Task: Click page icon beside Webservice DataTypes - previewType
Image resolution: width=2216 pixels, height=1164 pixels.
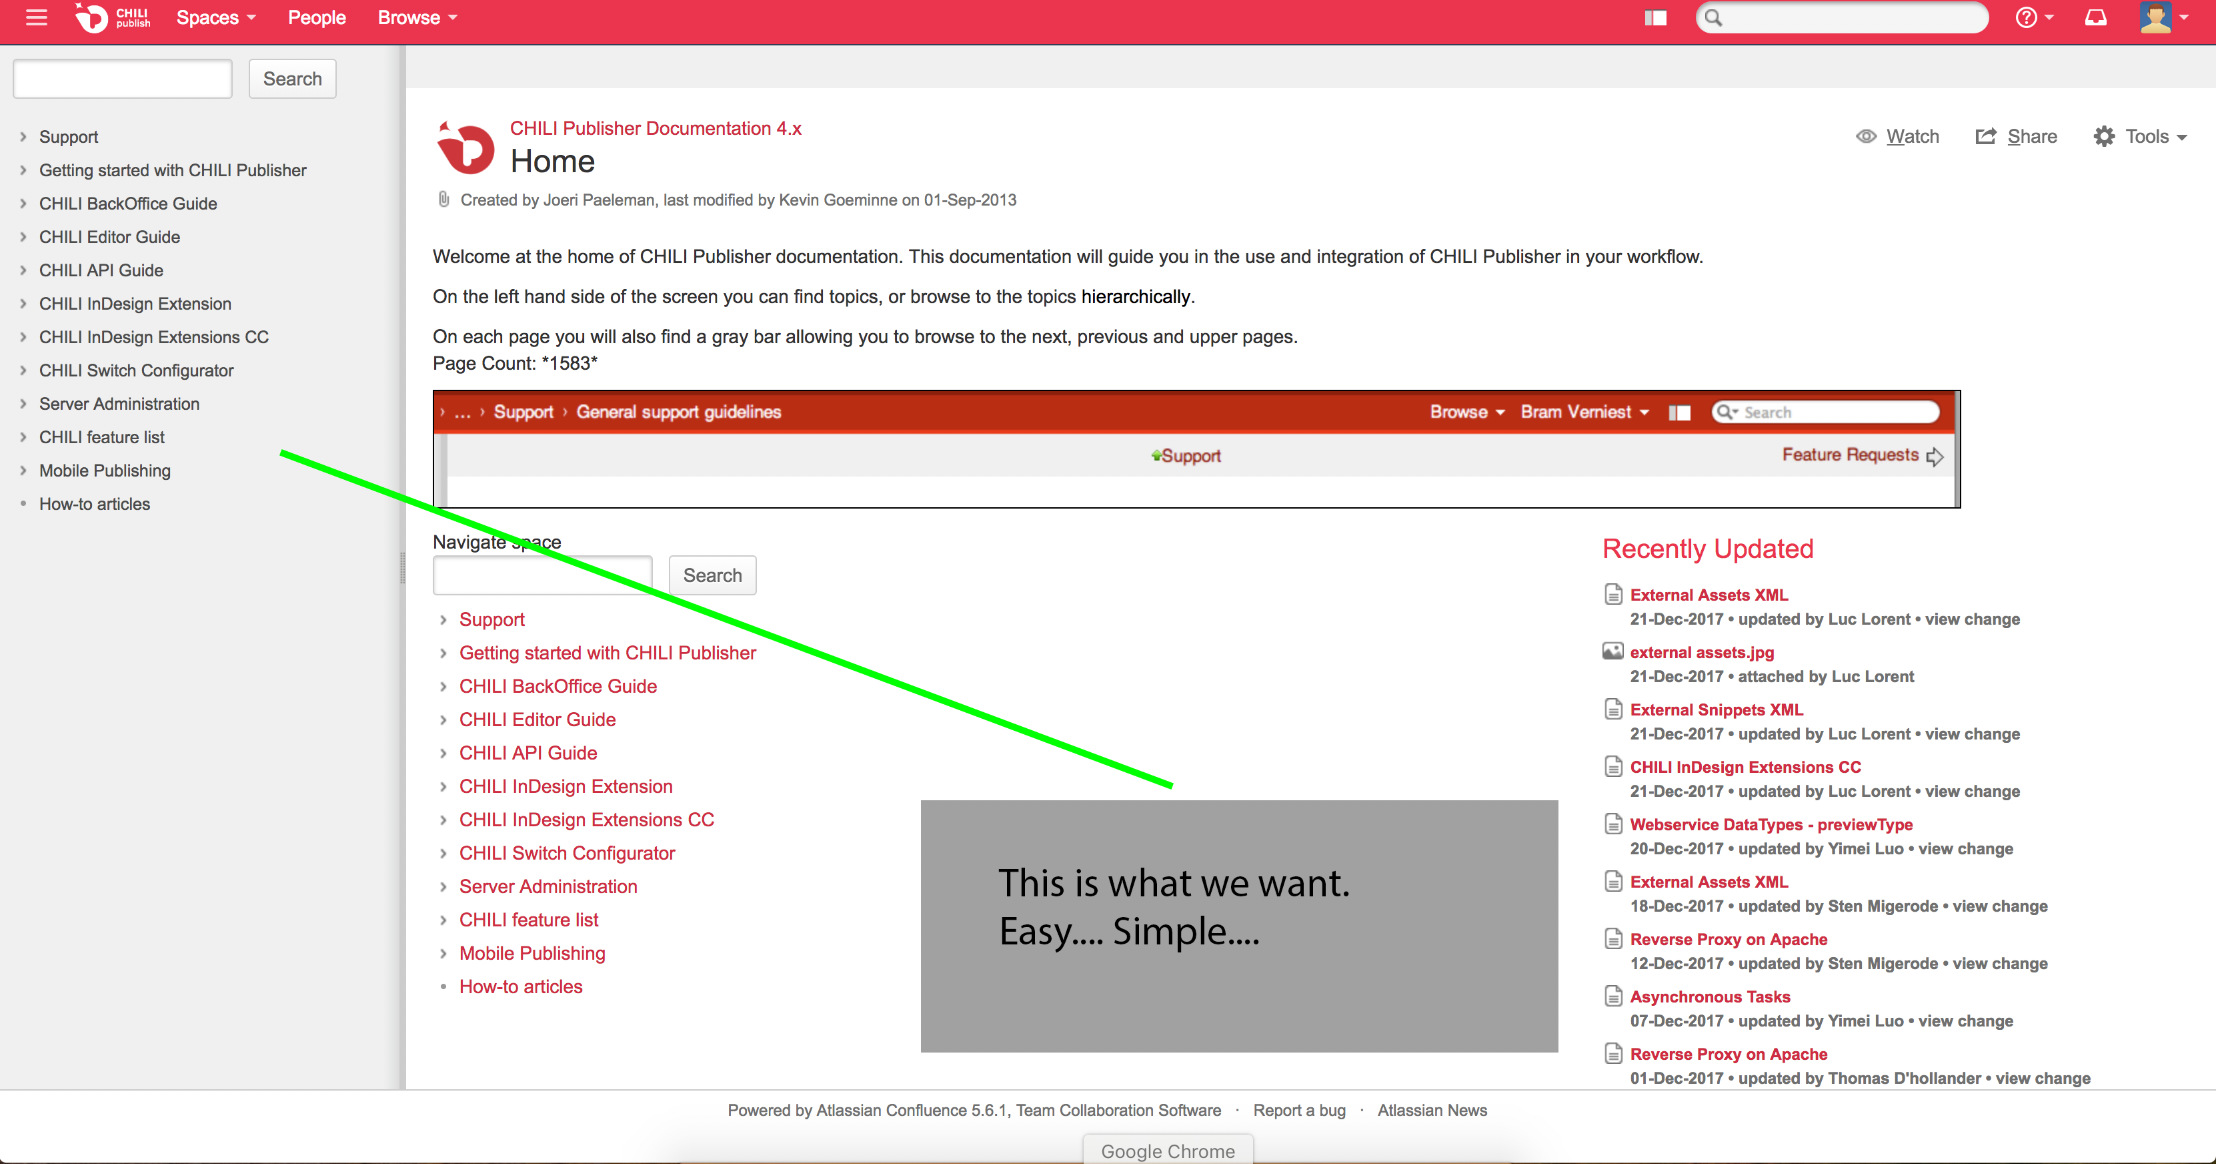Action: [1613, 824]
